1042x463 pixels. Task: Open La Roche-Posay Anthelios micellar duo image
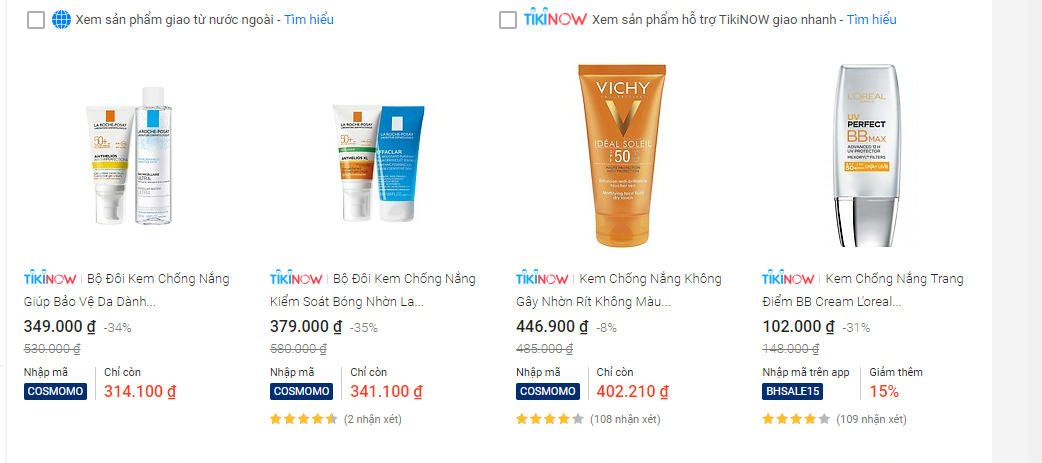[x=130, y=155]
